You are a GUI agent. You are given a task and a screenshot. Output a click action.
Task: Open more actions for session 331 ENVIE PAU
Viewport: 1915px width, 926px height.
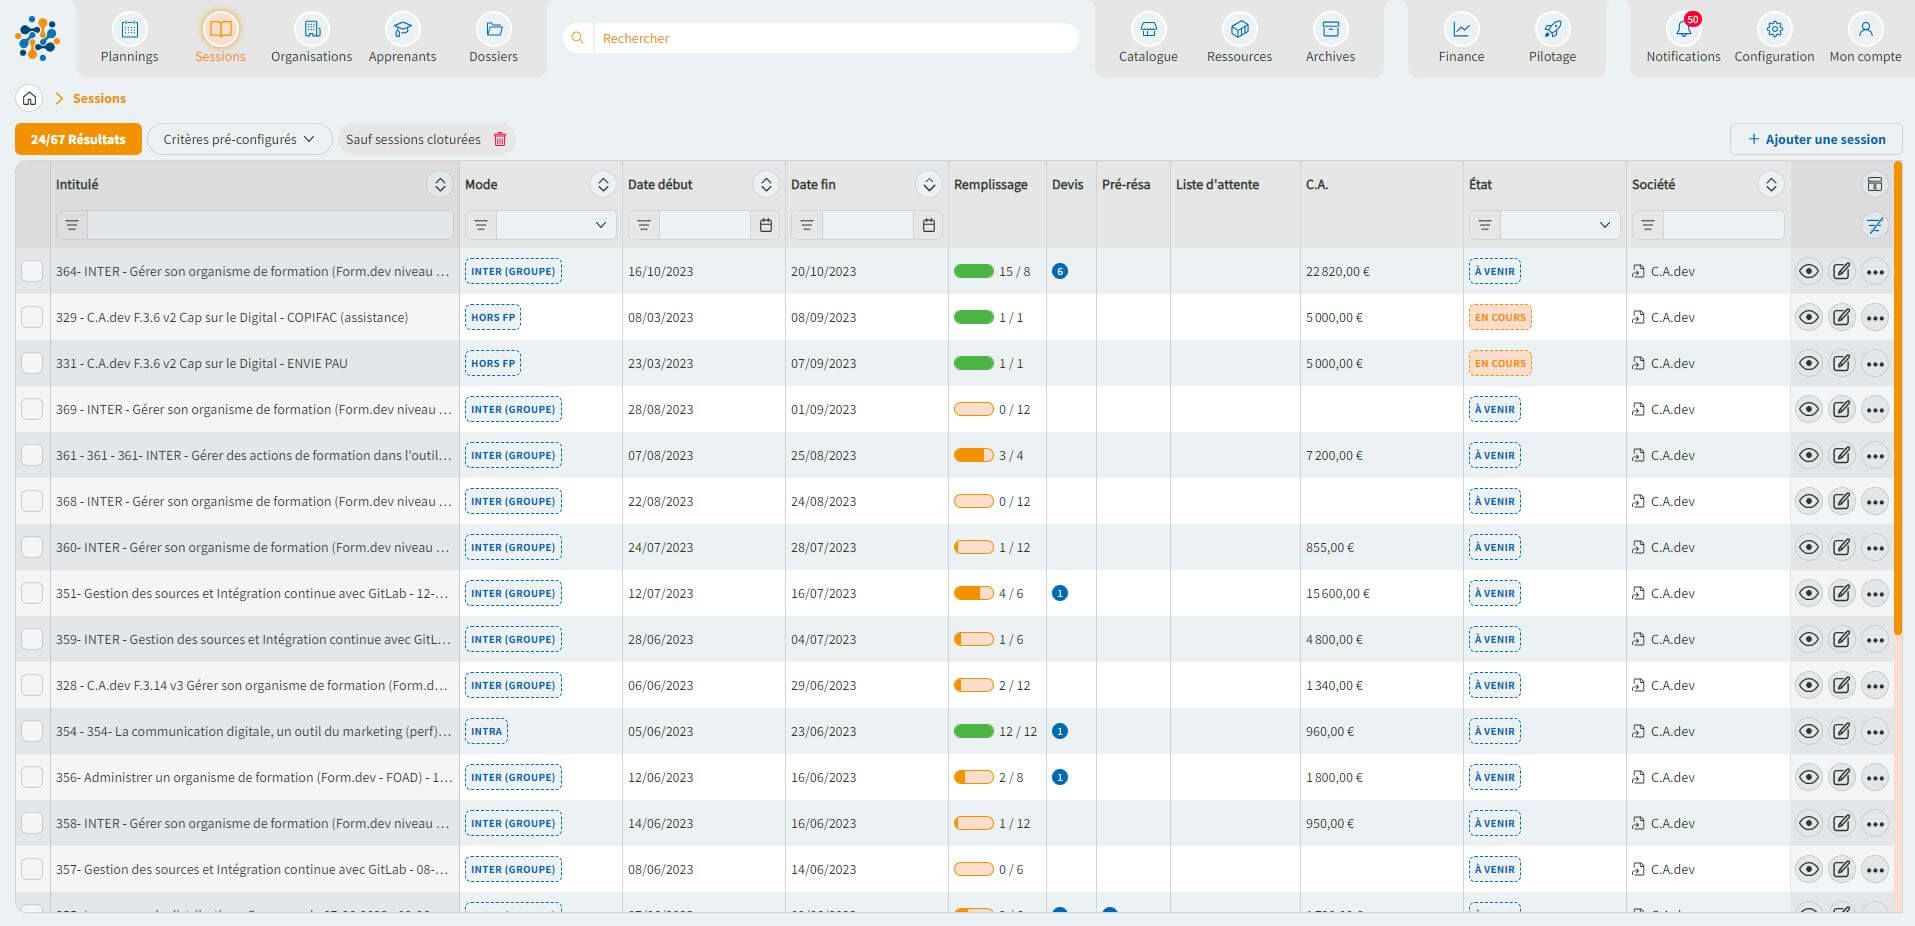1875,364
